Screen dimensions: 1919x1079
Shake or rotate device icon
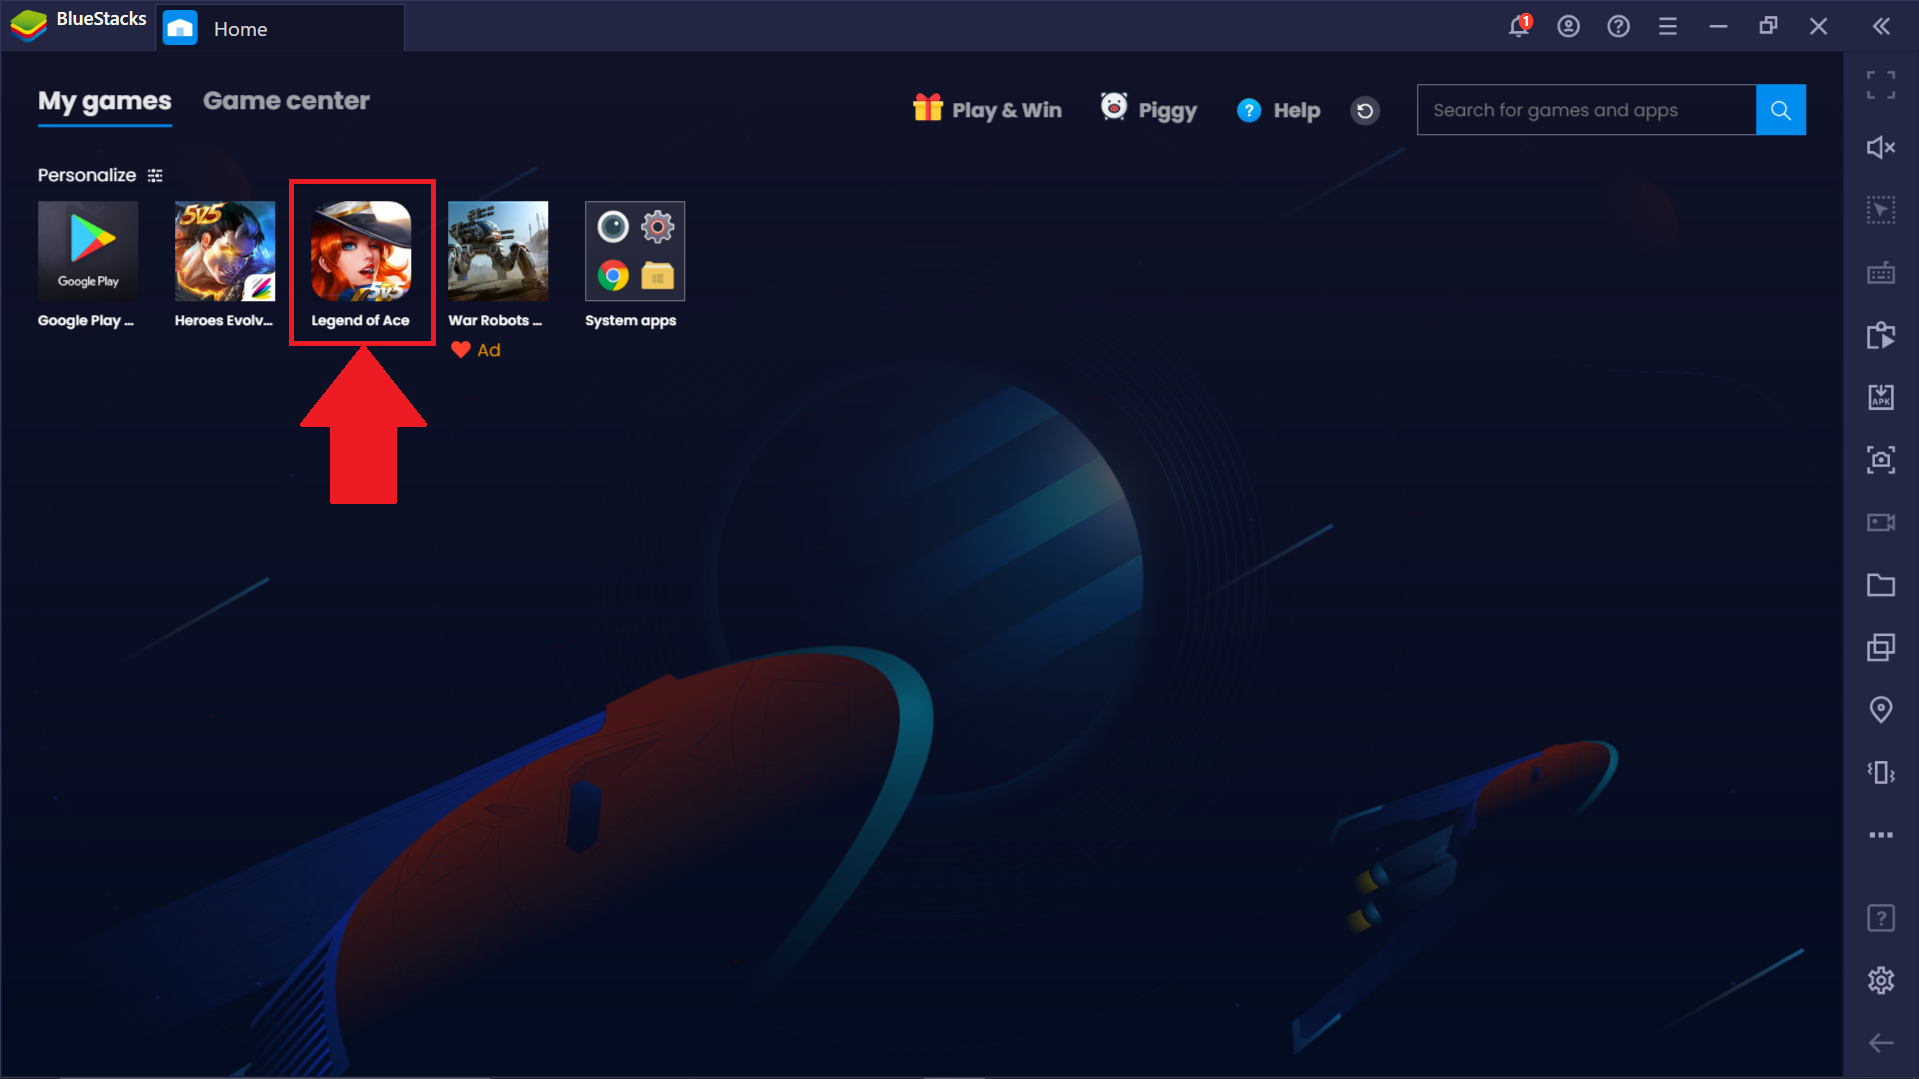tap(1881, 772)
